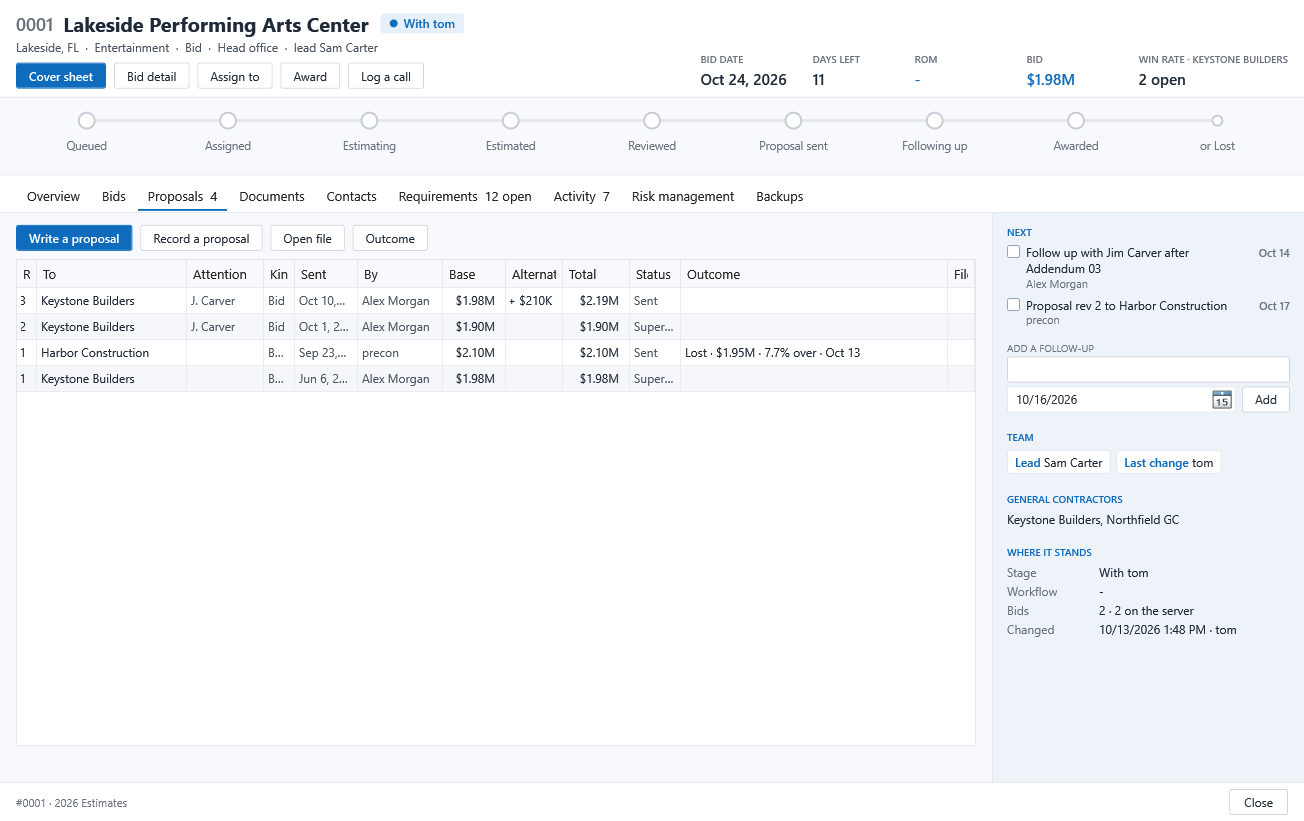Click the 'With tom' status badge
The image size is (1304, 821).
[x=422, y=24]
